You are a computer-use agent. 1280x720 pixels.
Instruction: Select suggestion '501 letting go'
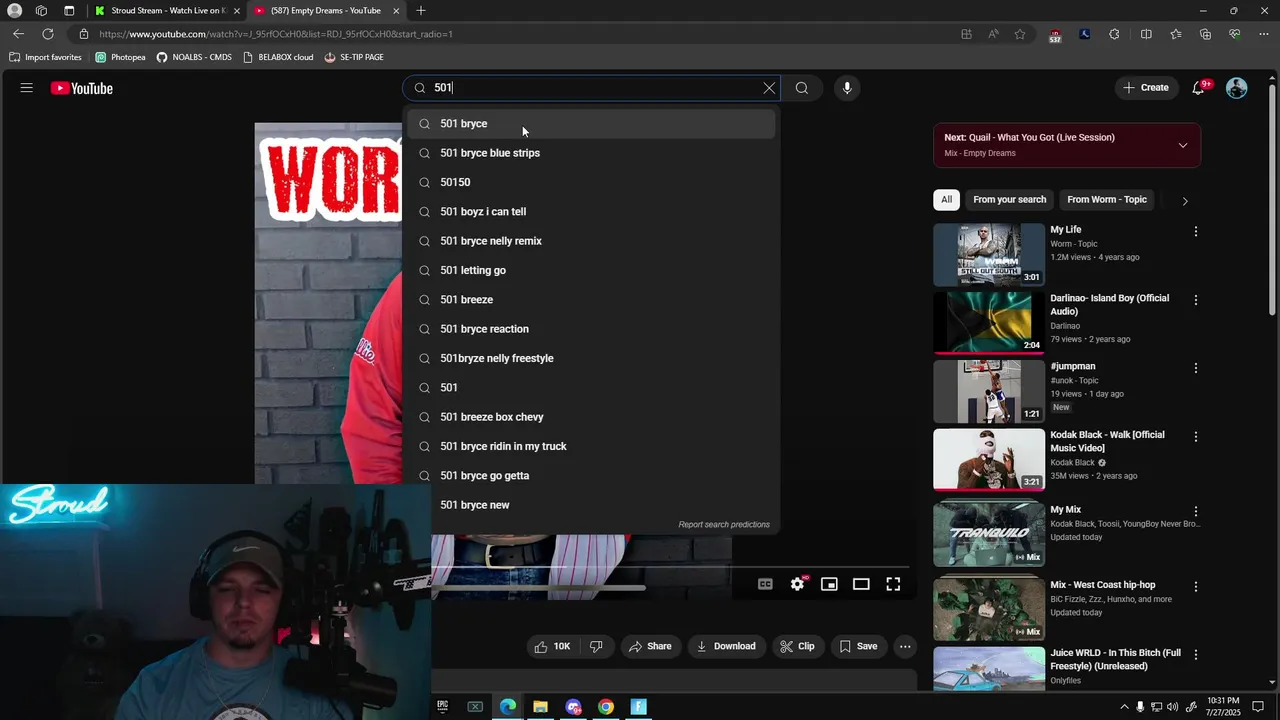(591, 270)
